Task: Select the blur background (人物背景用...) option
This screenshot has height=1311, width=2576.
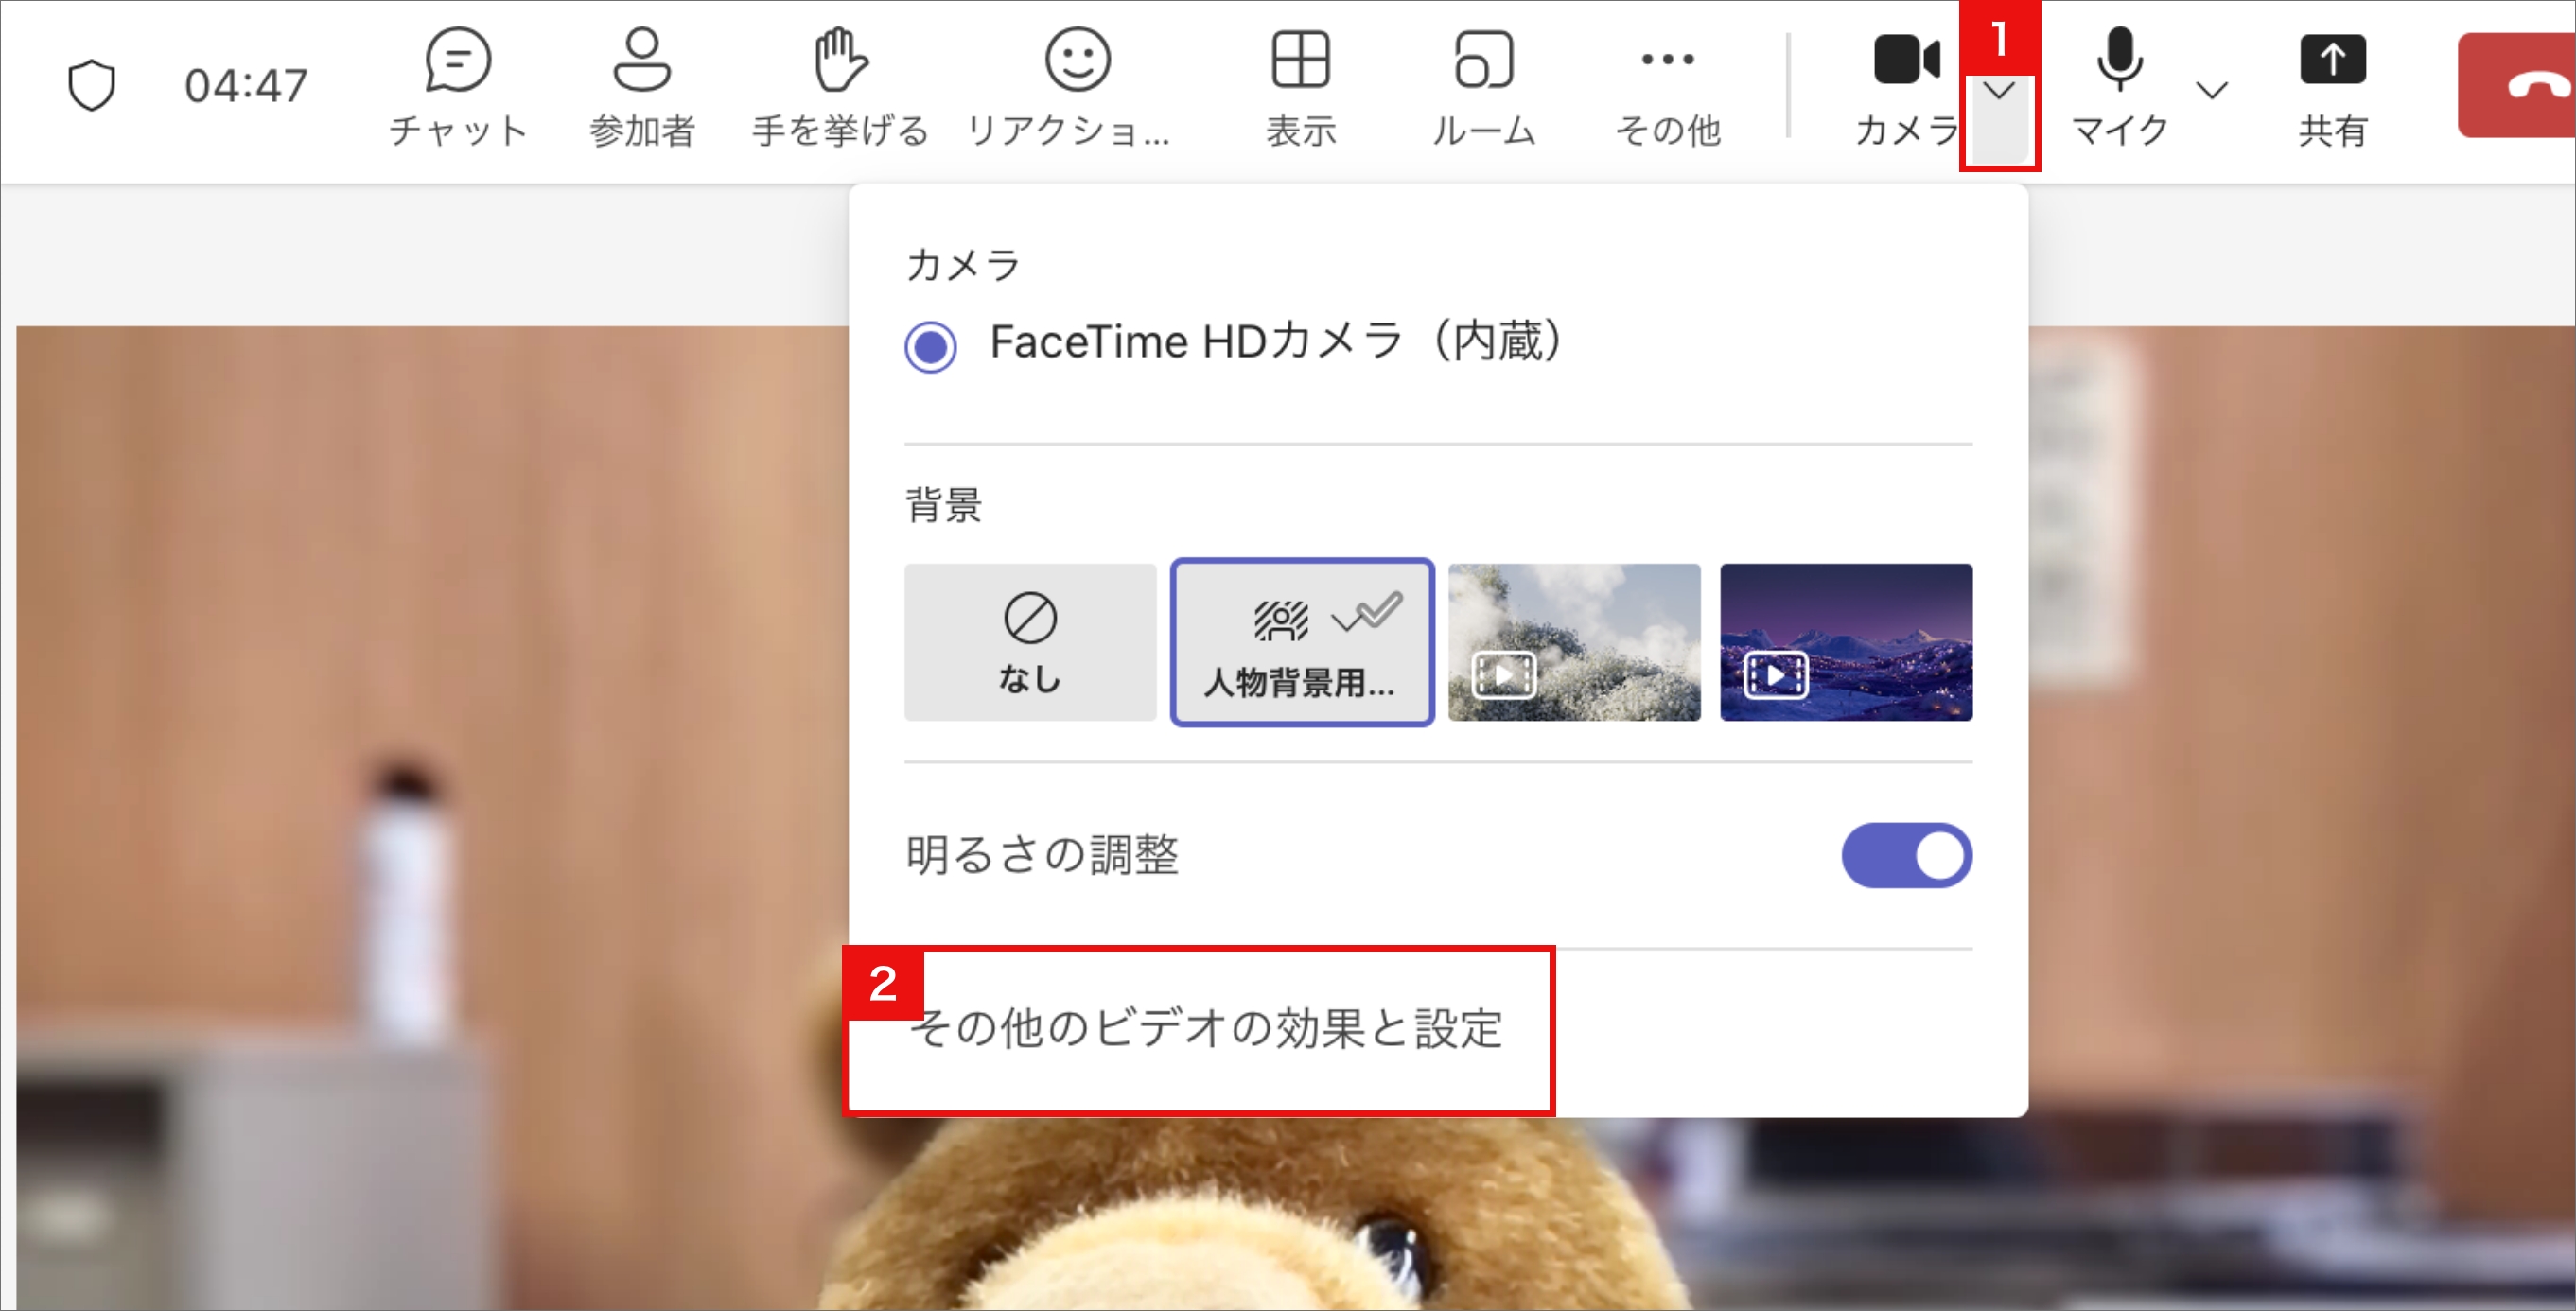Action: pos(1302,642)
